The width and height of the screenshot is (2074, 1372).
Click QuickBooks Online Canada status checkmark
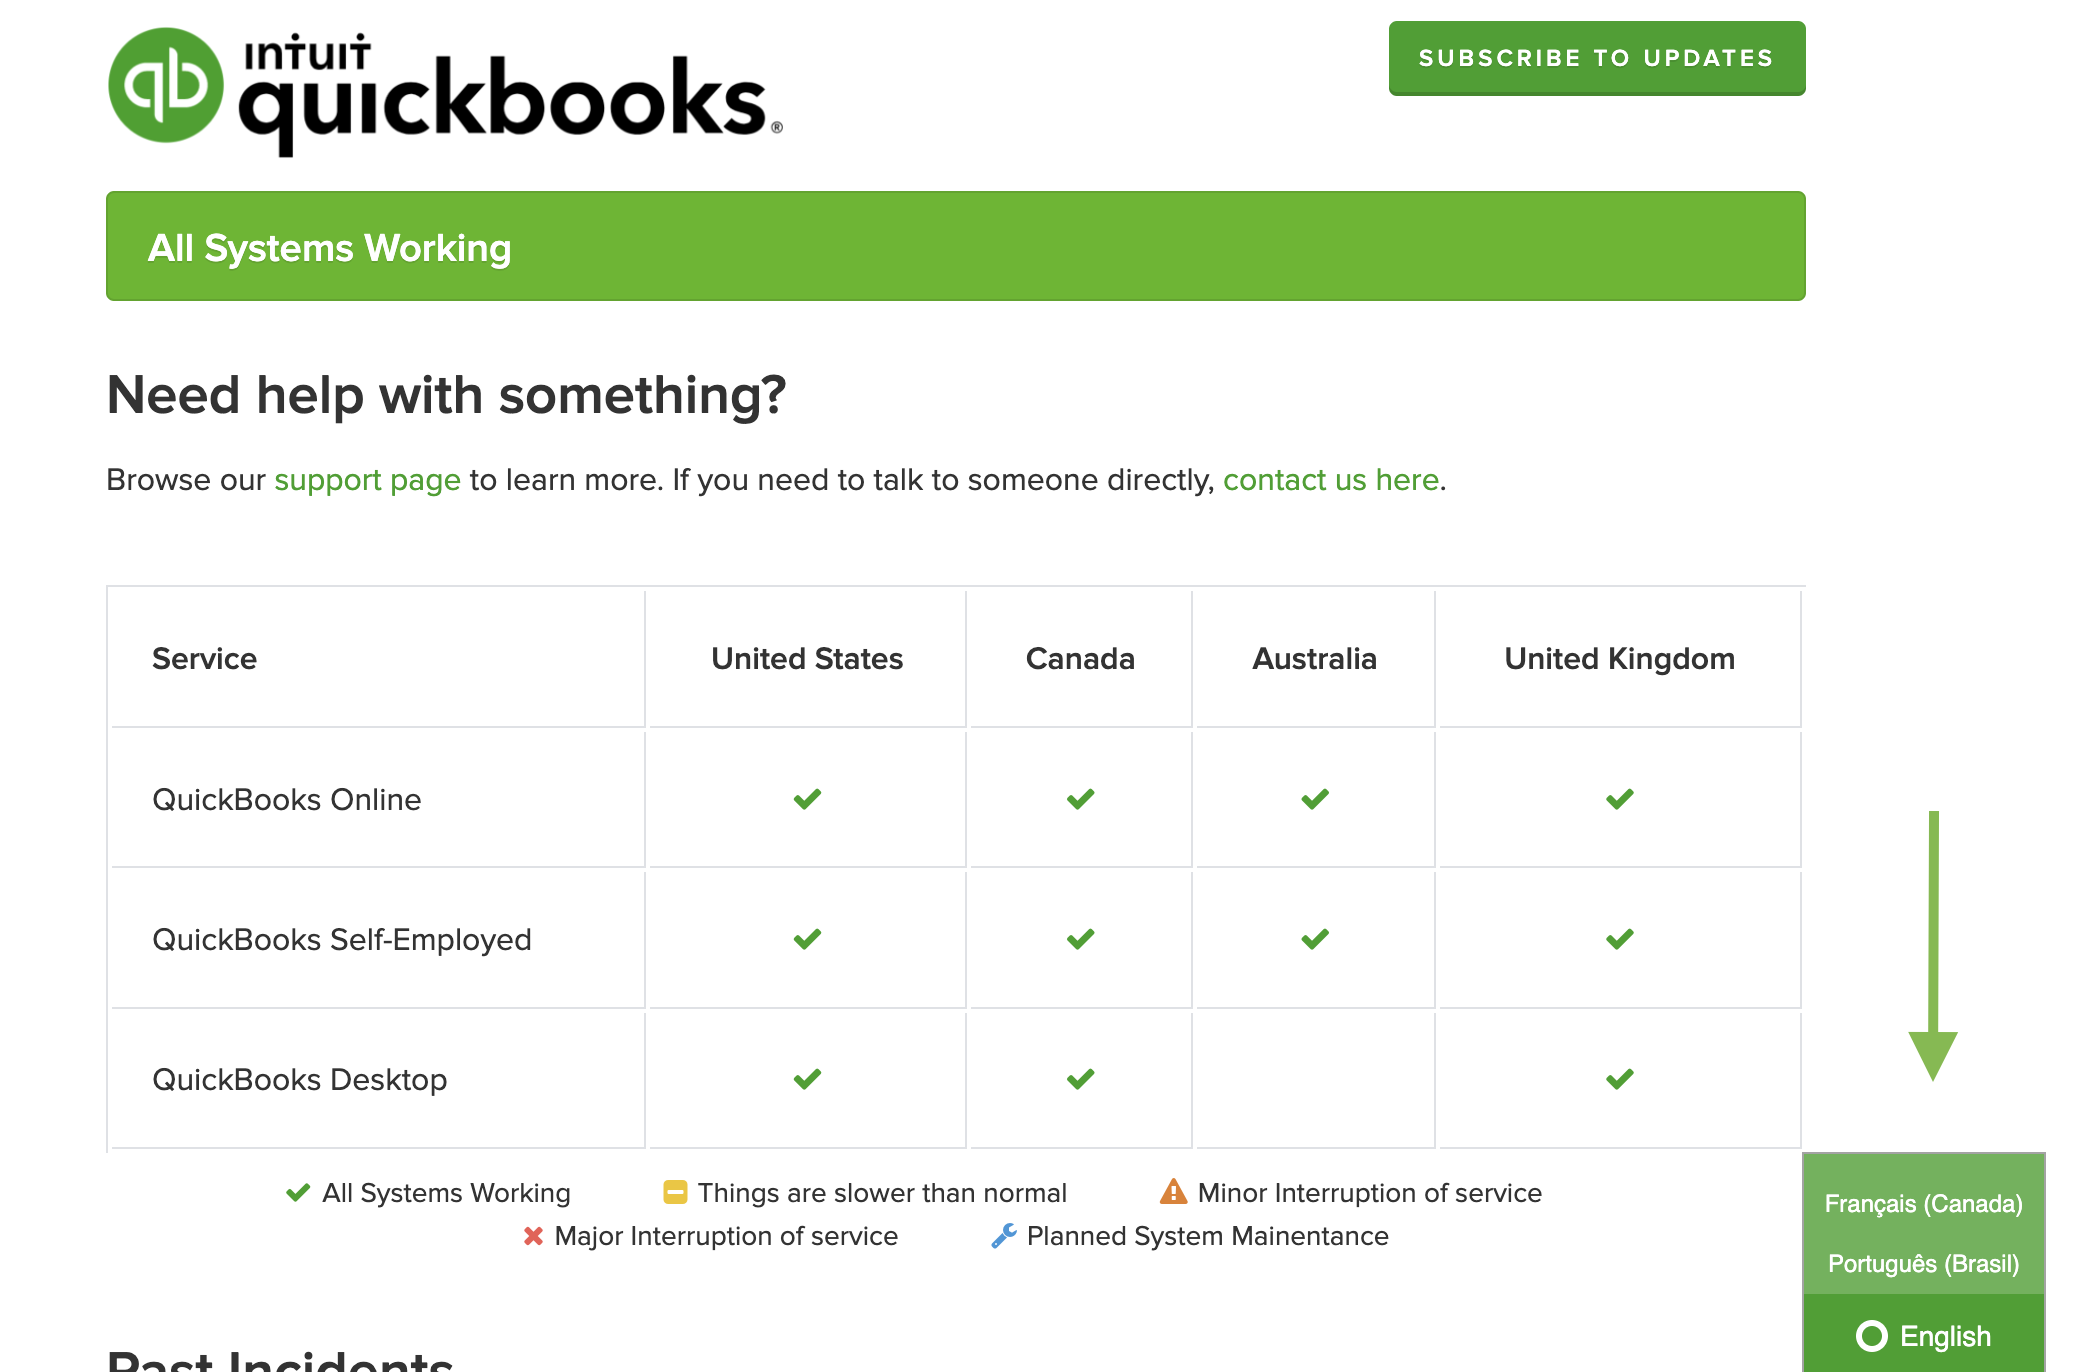[1080, 799]
